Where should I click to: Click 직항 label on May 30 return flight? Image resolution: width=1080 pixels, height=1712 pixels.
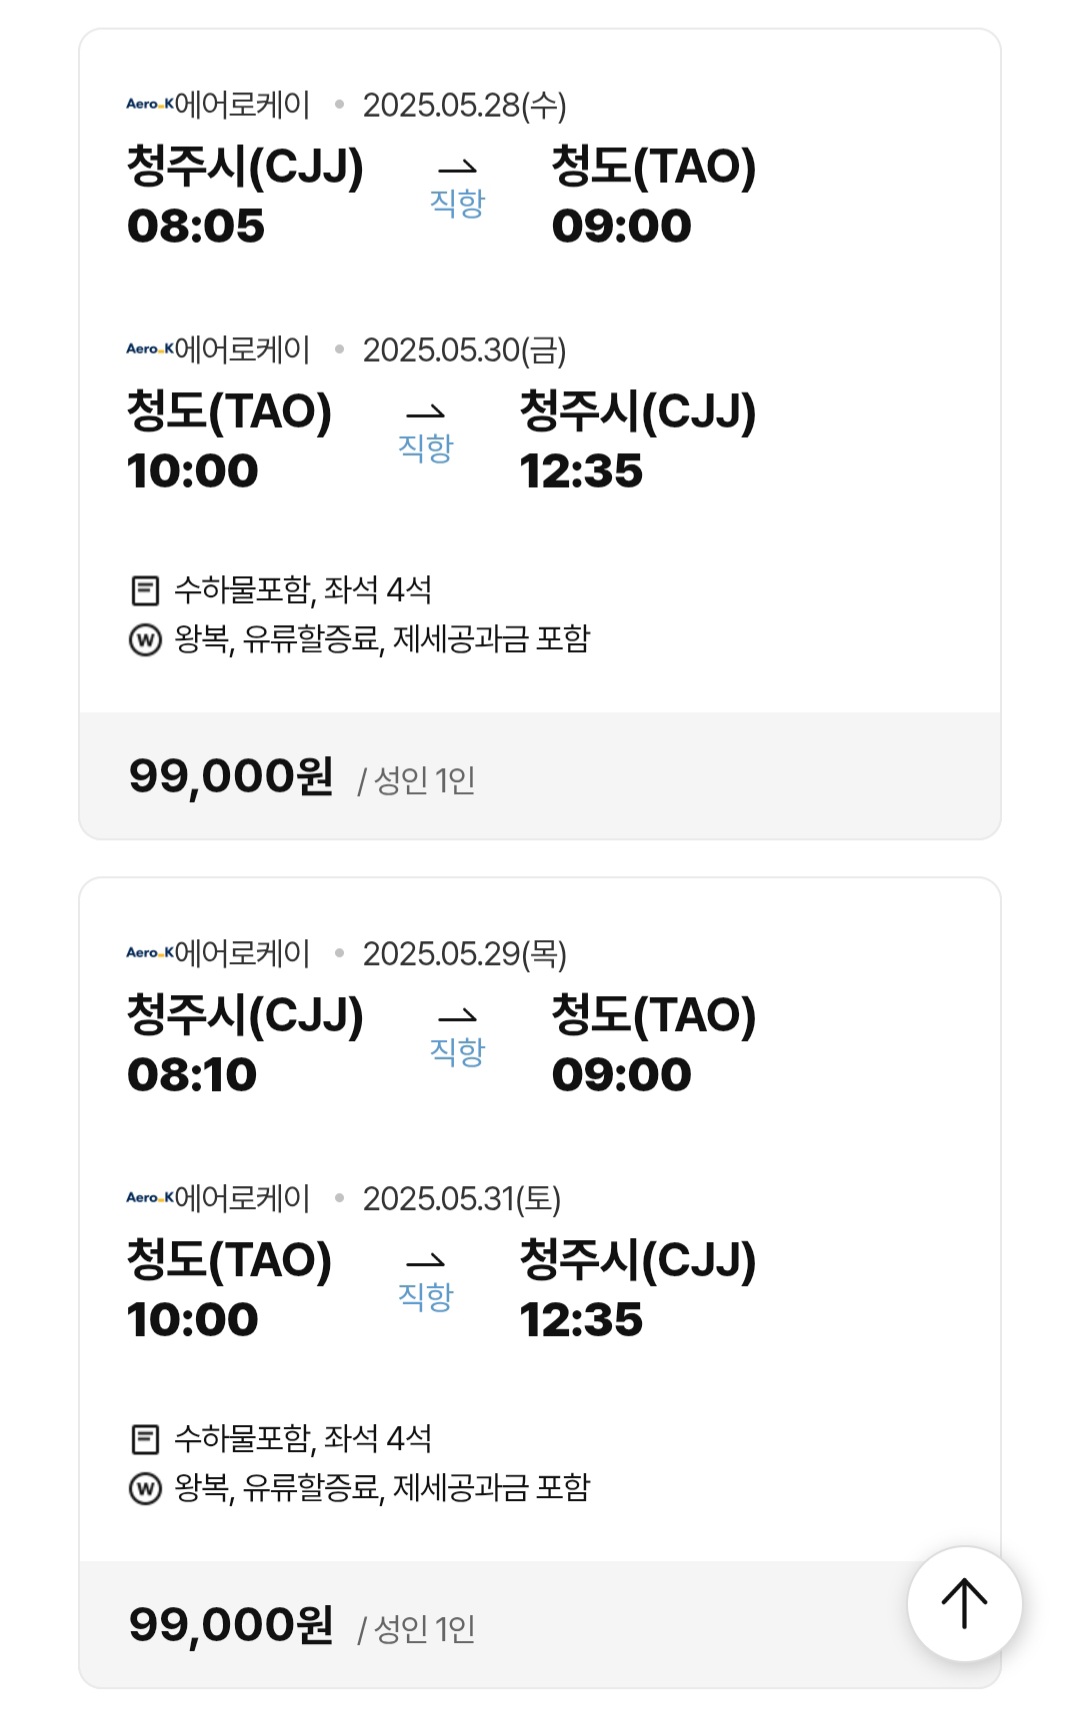point(425,447)
